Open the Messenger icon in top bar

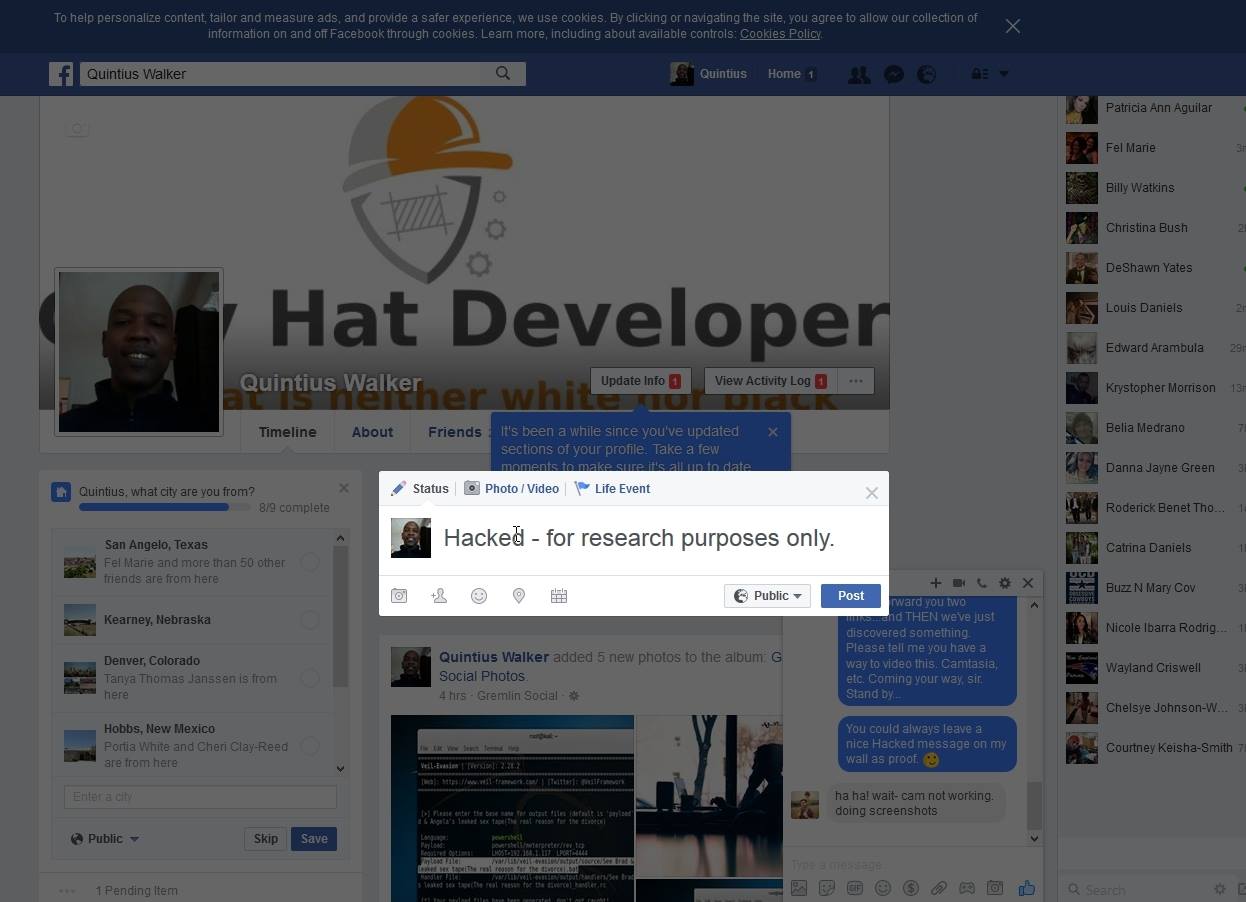tap(894, 74)
